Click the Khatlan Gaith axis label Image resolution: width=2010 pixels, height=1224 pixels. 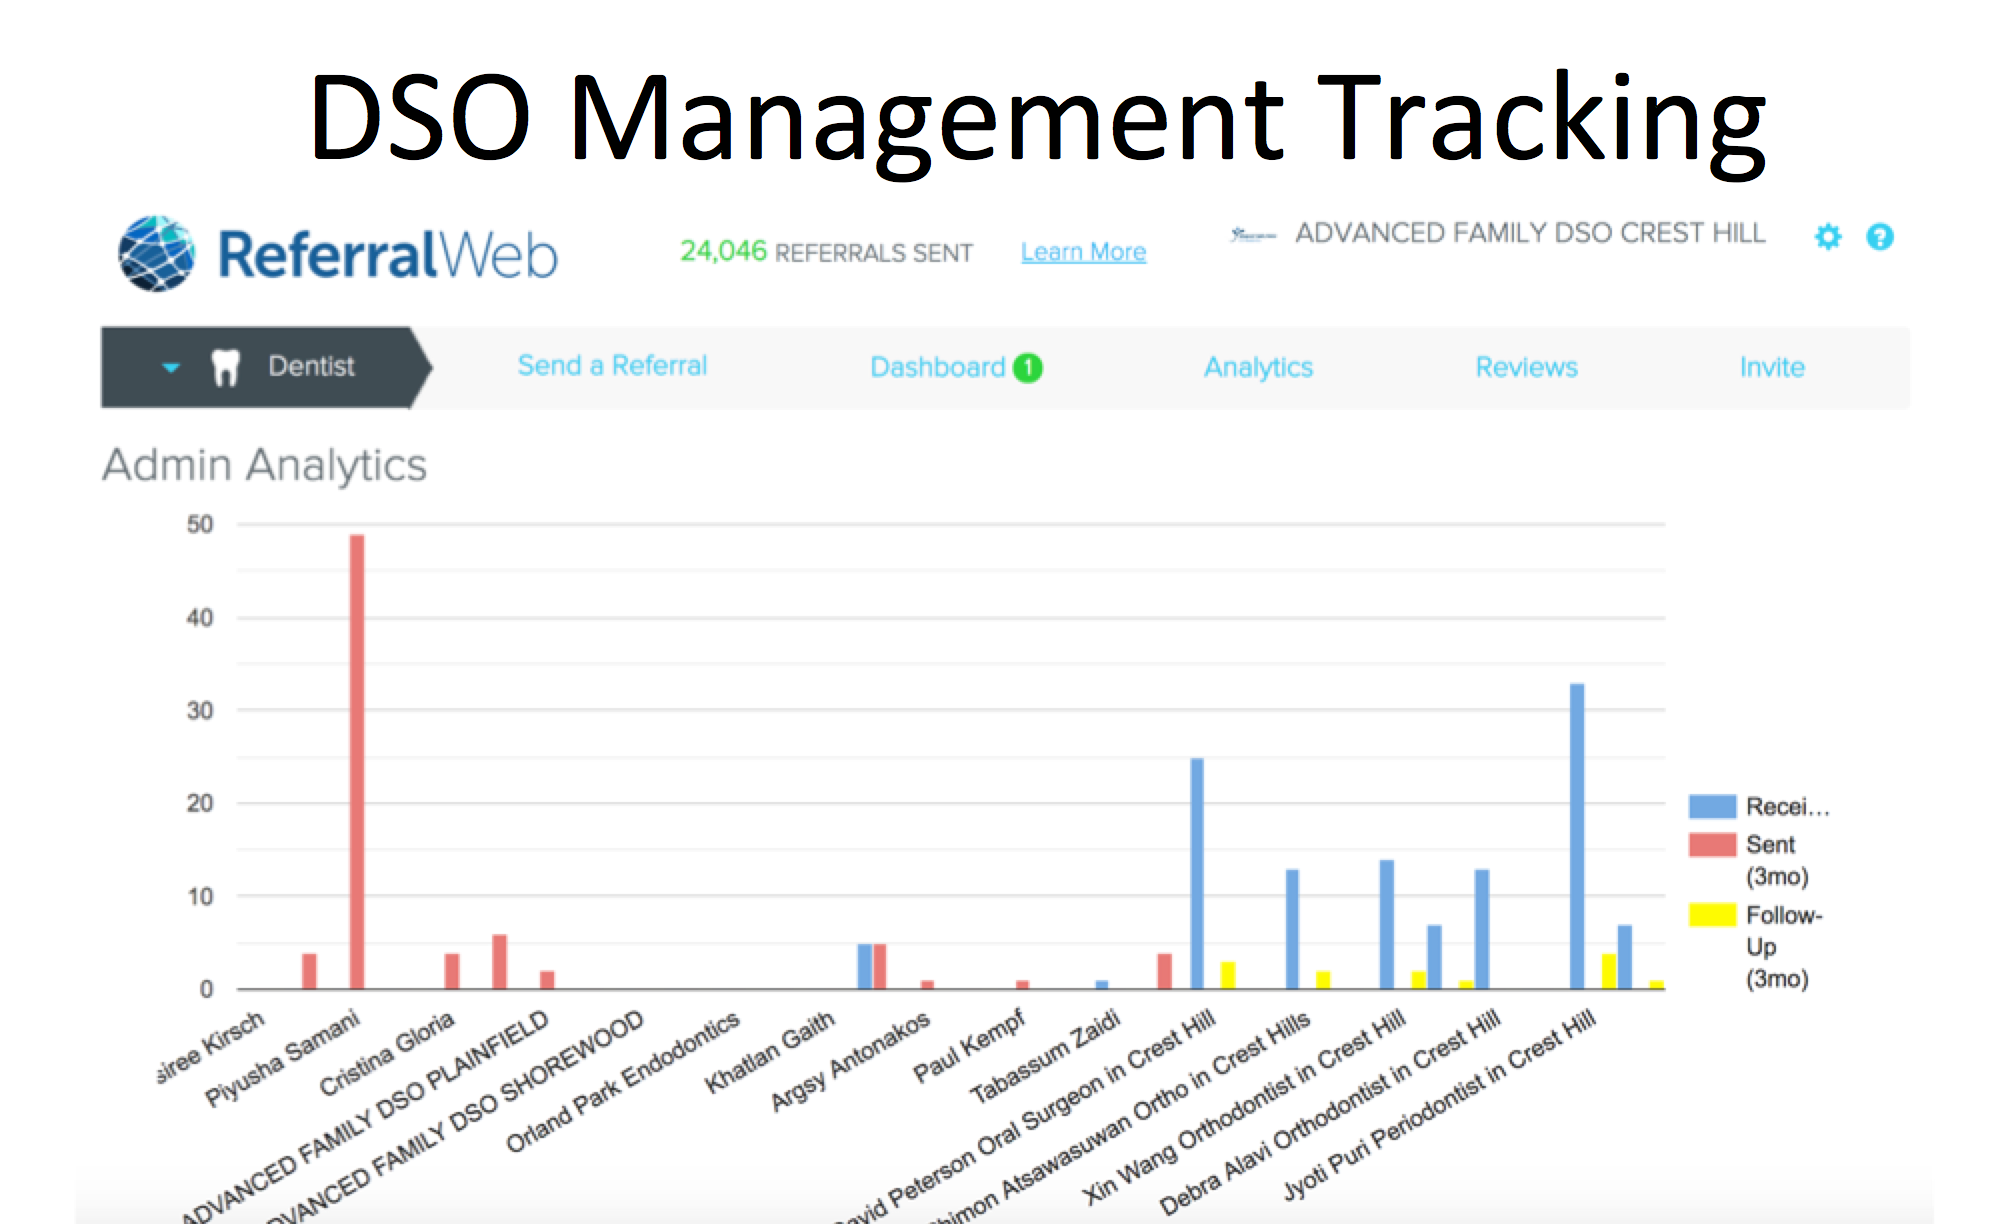pos(770,1052)
